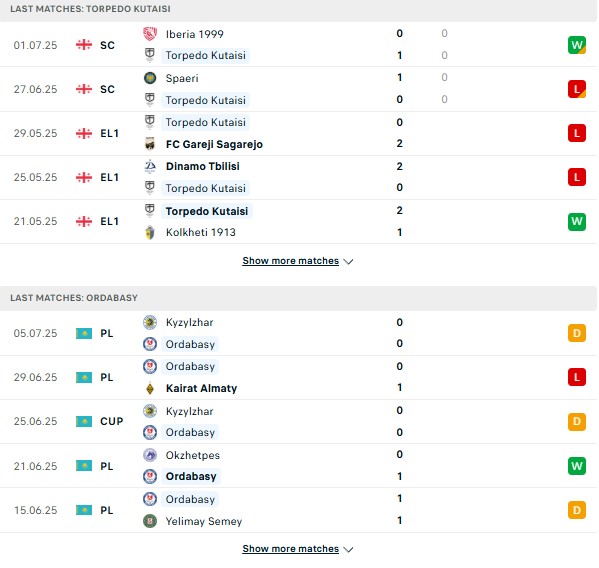Open the Dinamo Tbilisi team link

(202, 166)
